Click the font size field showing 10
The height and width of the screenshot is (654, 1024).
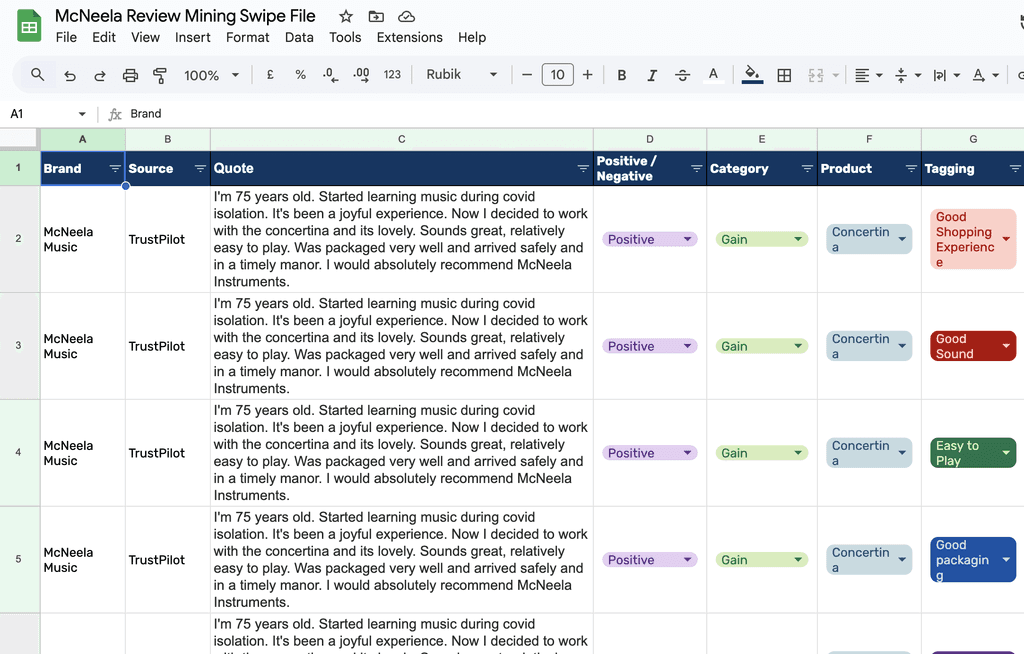558,74
